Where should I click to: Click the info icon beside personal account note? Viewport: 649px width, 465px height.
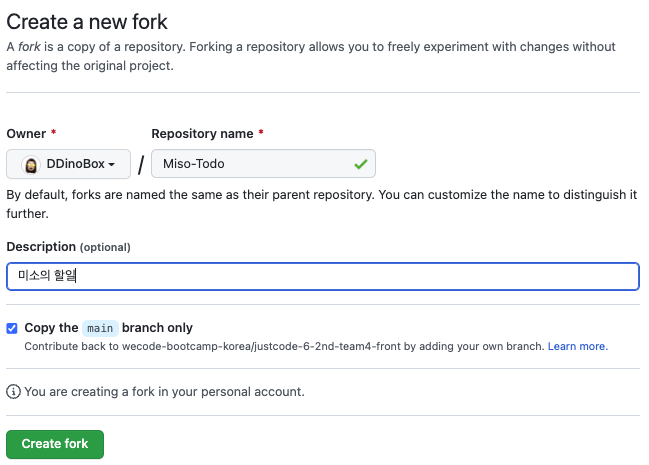(x=13, y=391)
